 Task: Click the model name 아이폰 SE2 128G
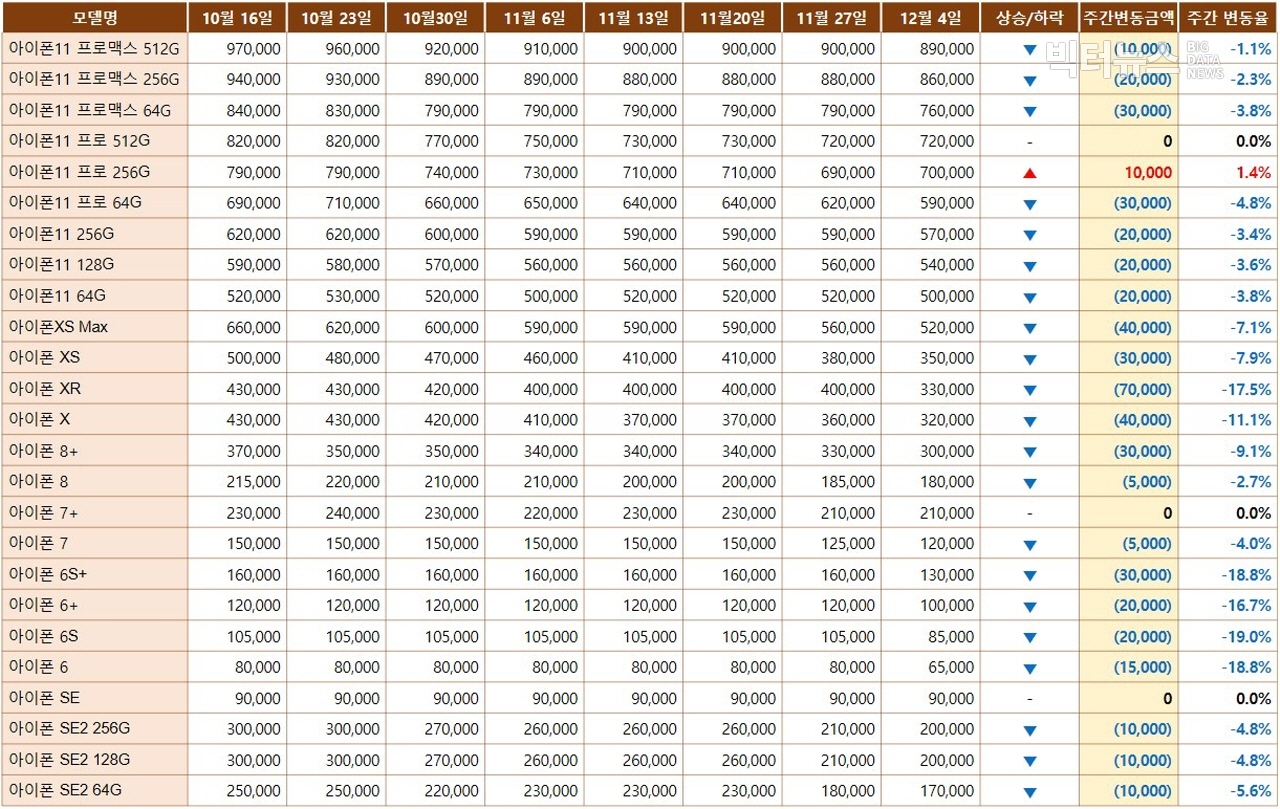(x=69, y=759)
